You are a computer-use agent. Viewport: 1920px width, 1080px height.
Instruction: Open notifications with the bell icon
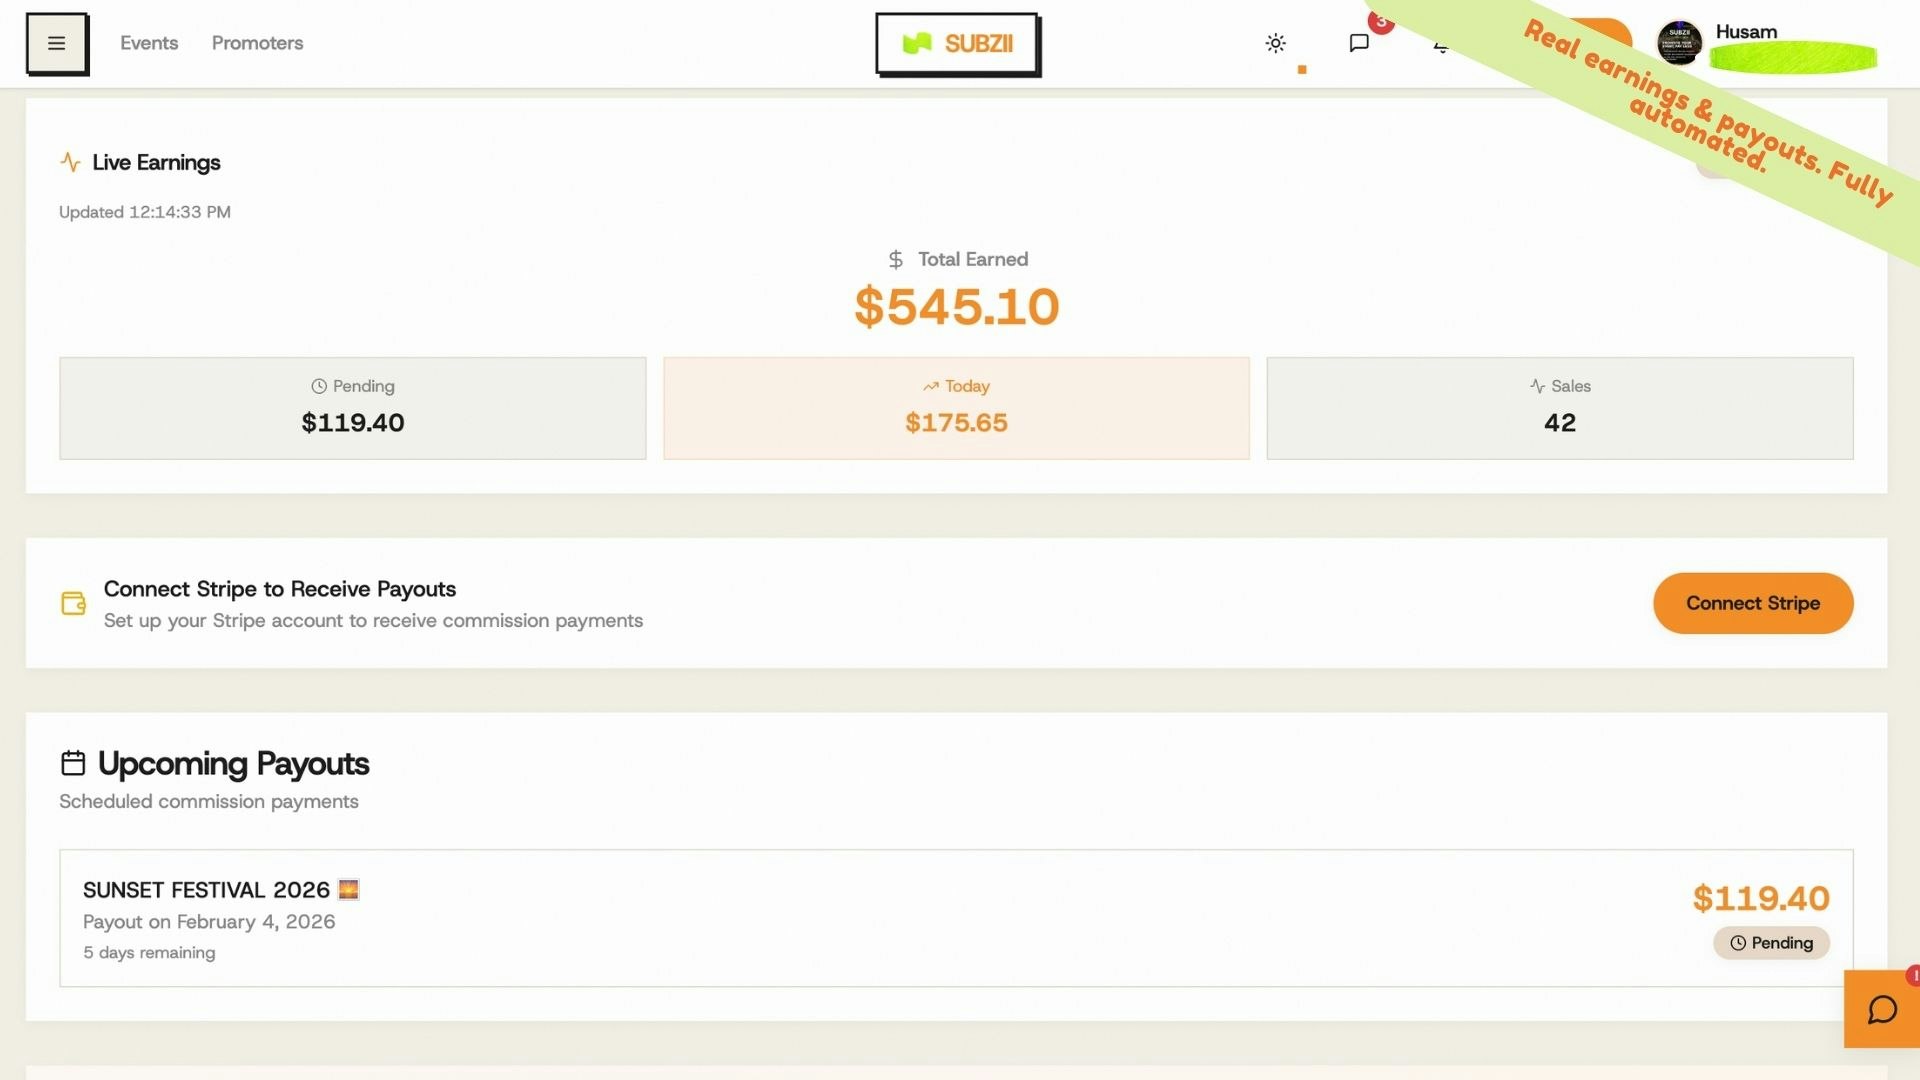[1440, 47]
